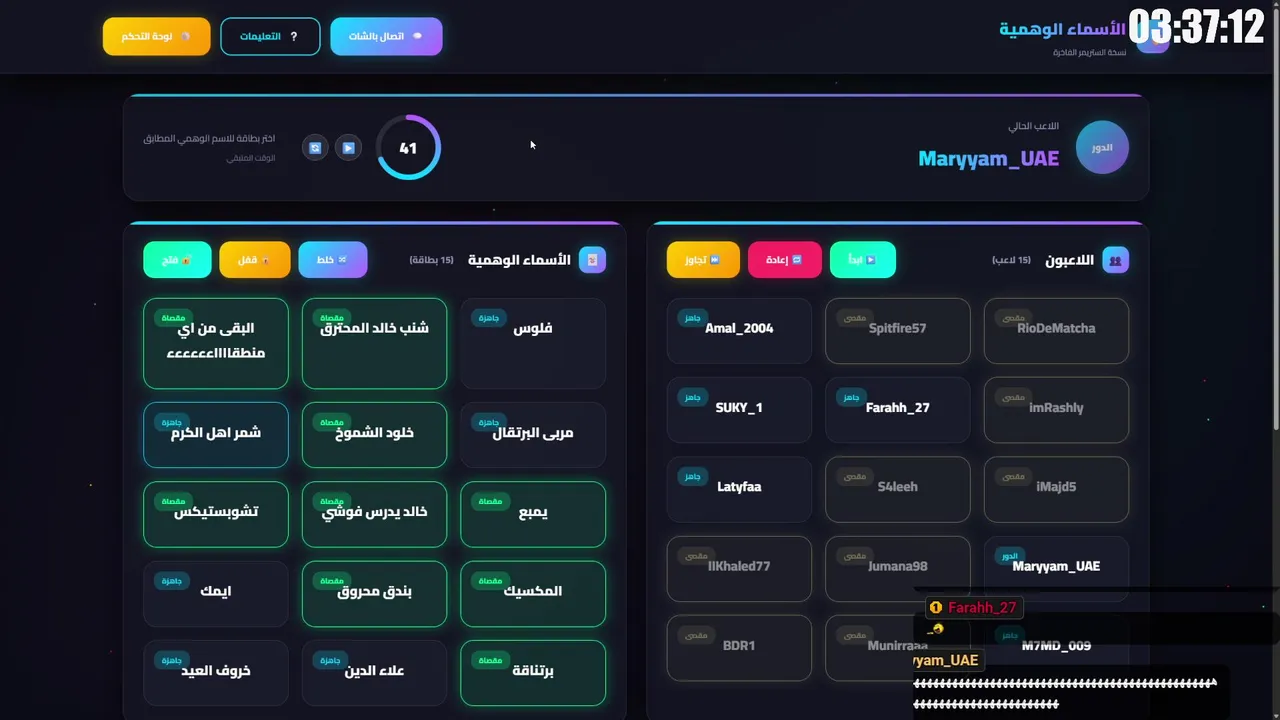Pick the شمر اهل الكرم card
The height and width of the screenshot is (720, 1280).
point(216,434)
